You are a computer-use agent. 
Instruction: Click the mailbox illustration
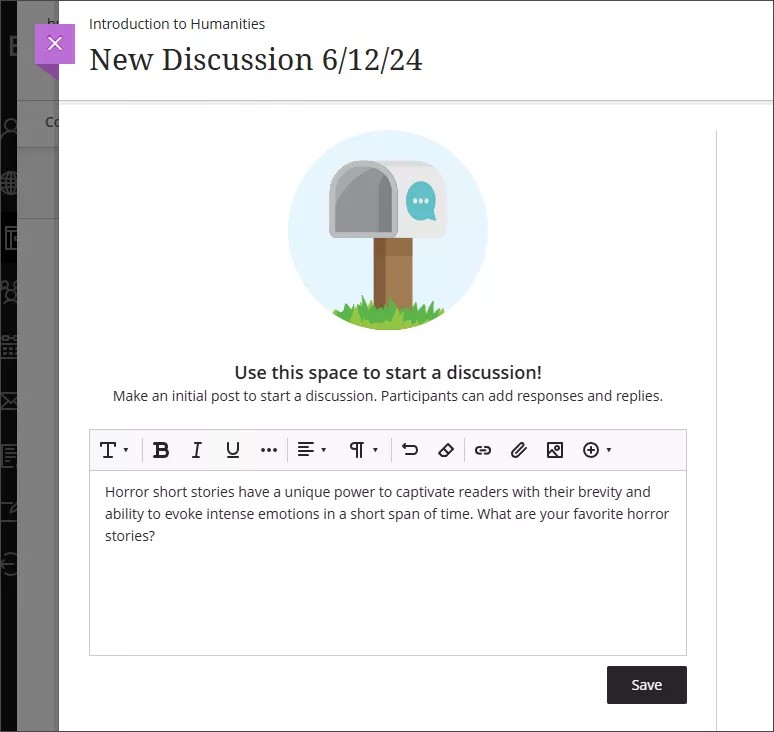click(387, 230)
